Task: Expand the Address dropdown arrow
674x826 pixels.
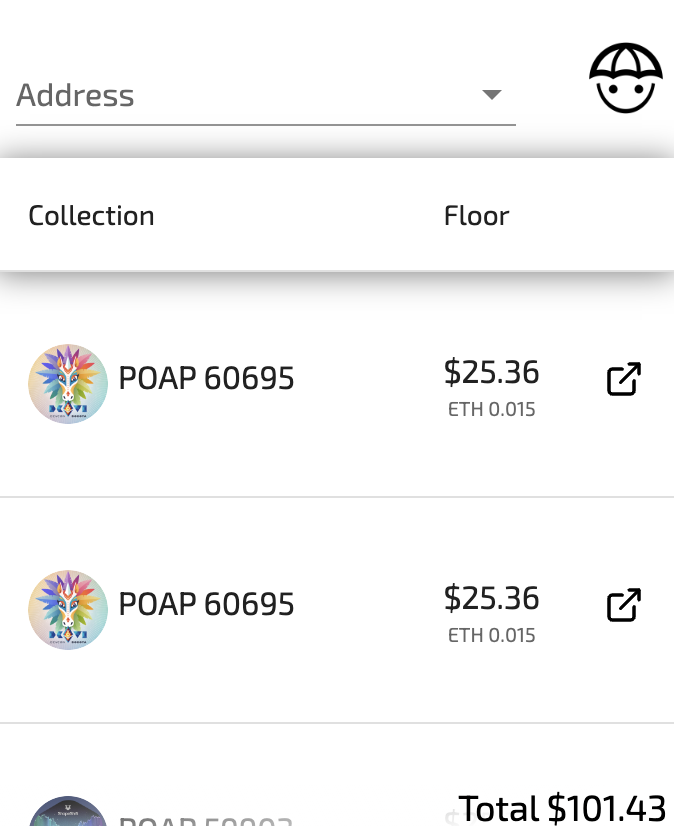Action: click(491, 95)
